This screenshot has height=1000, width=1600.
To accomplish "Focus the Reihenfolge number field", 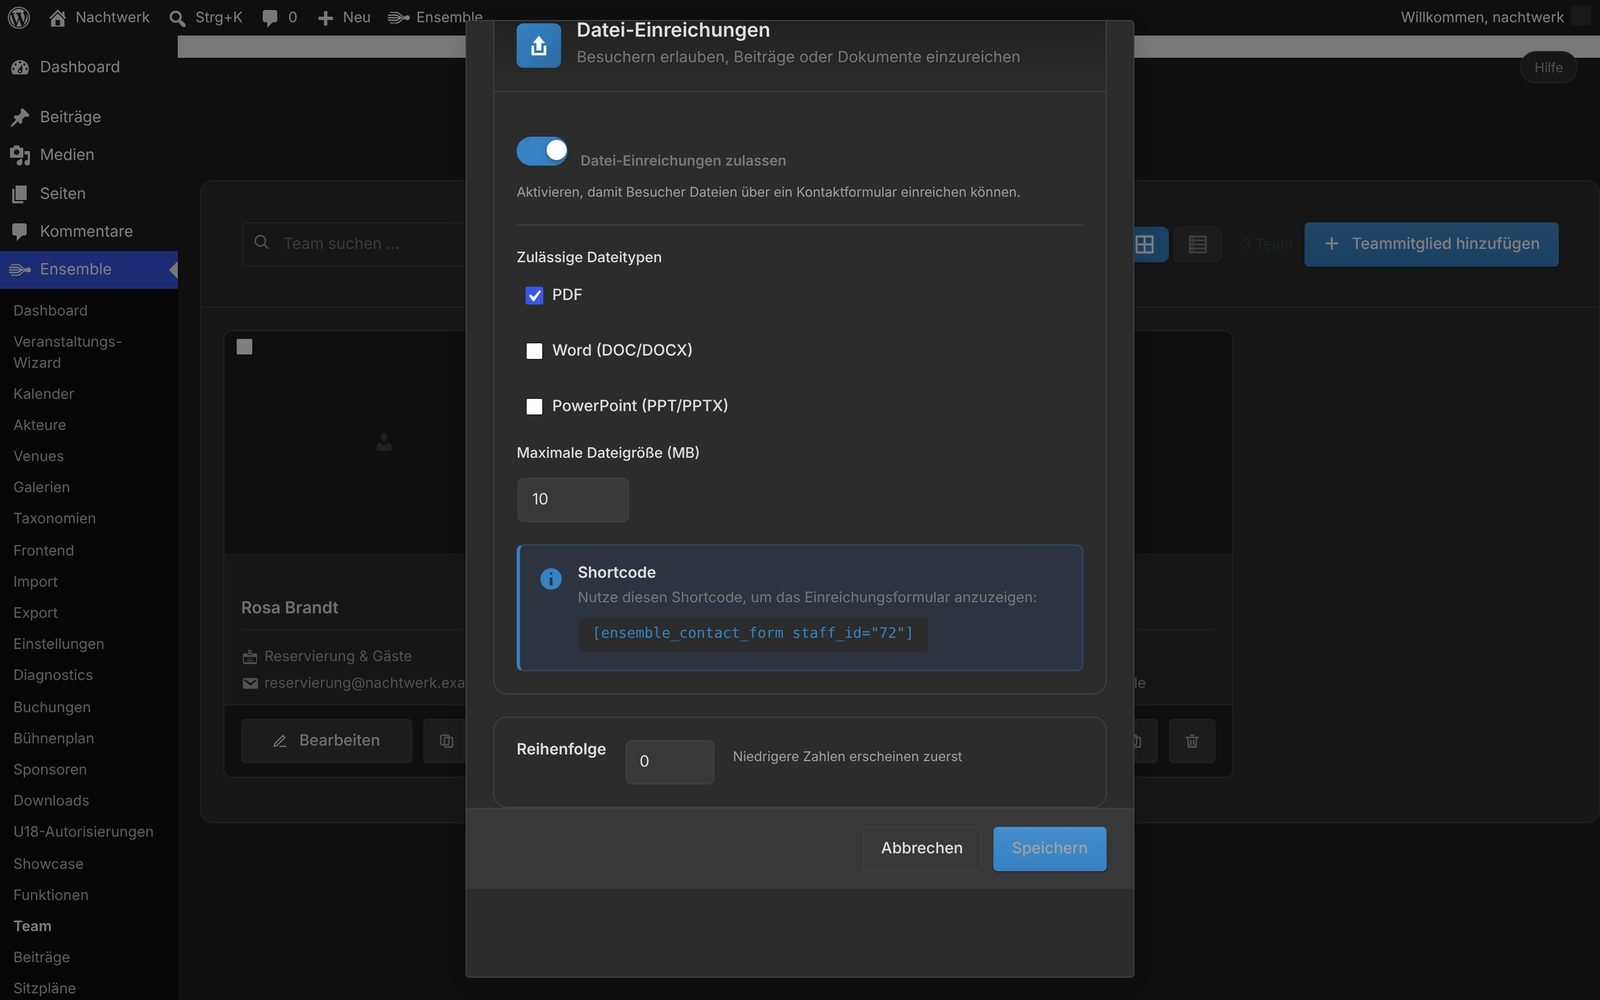I will 670,762.
